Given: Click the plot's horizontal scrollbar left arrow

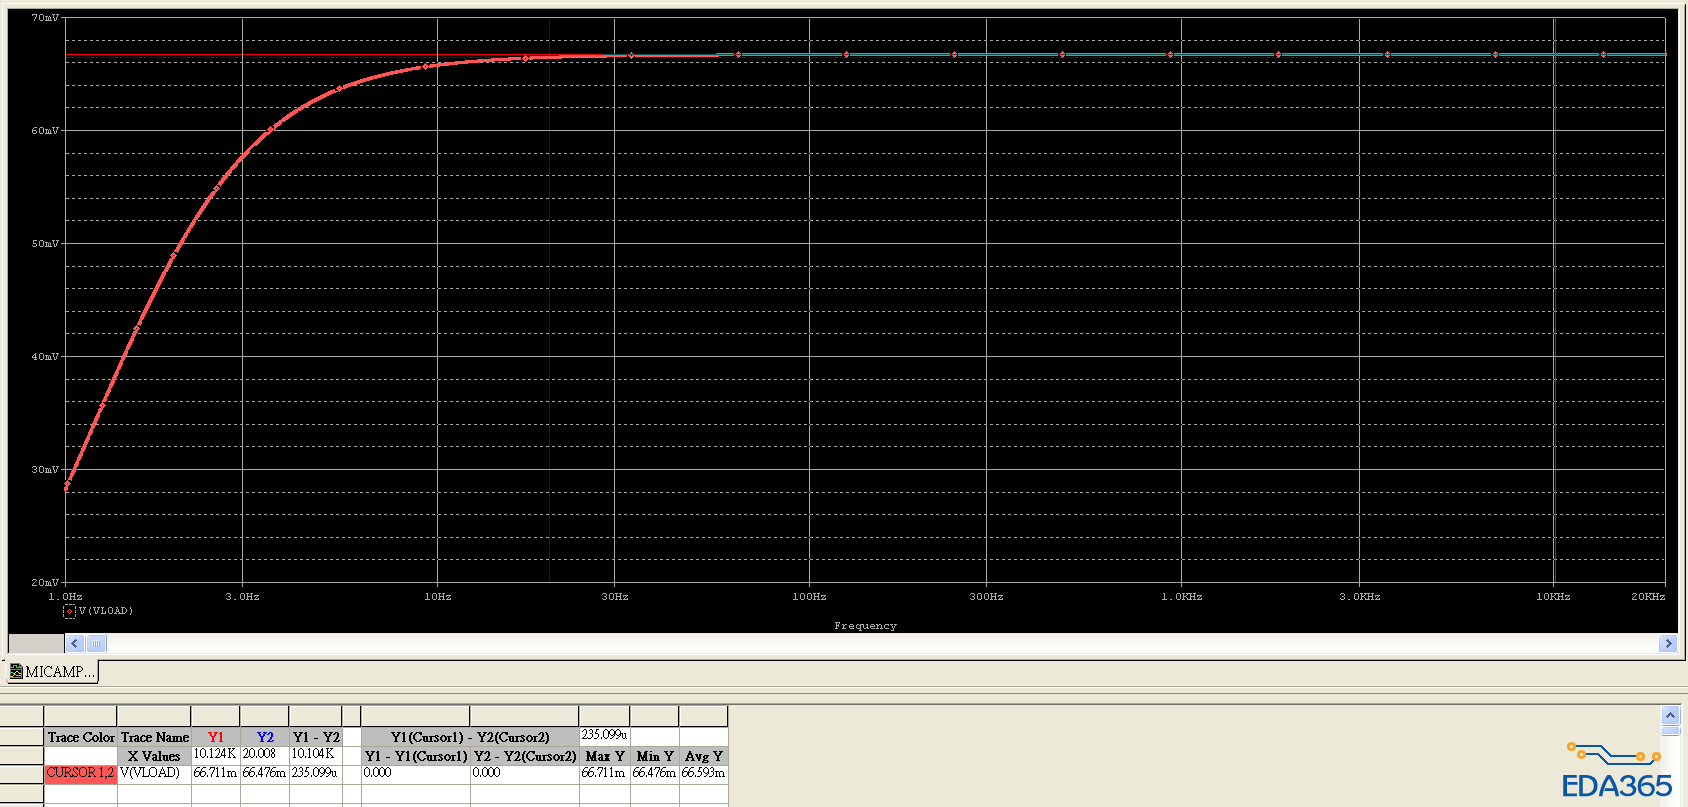Looking at the screenshot, I should (75, 644).
